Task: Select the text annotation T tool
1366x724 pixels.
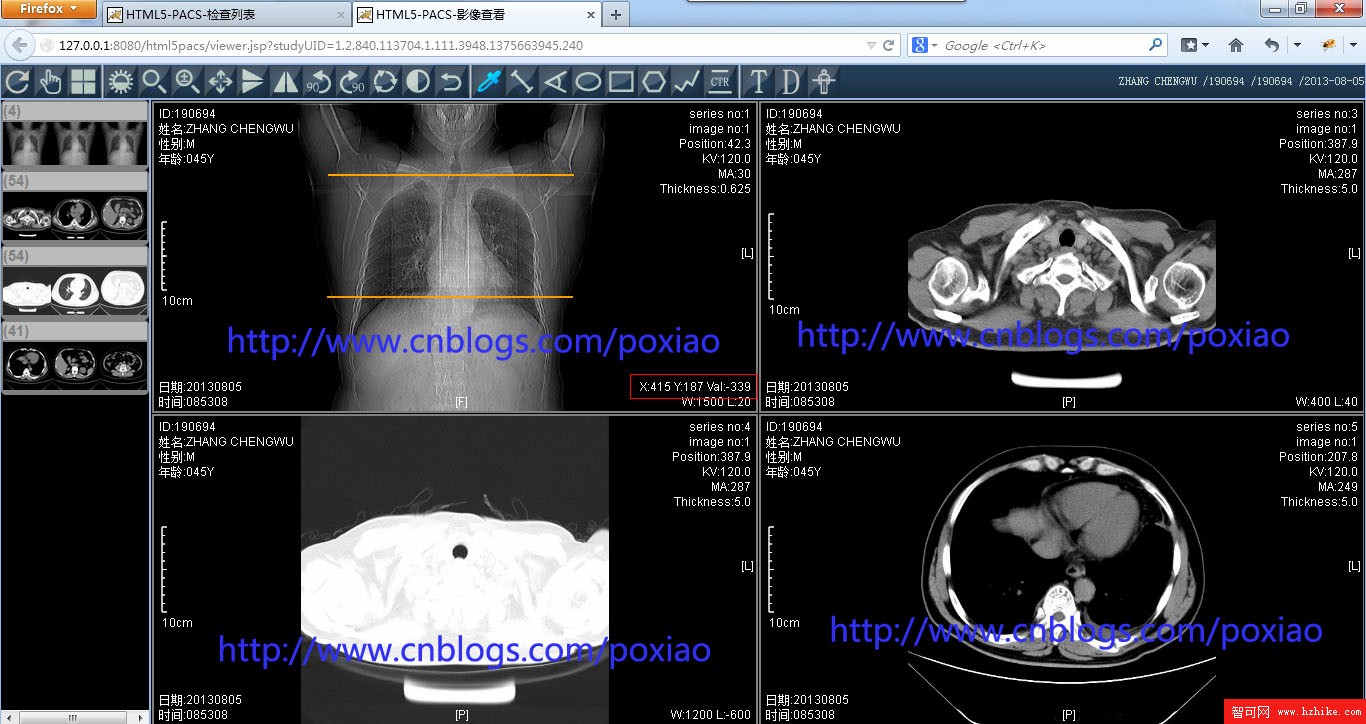Action: (758, 82)
